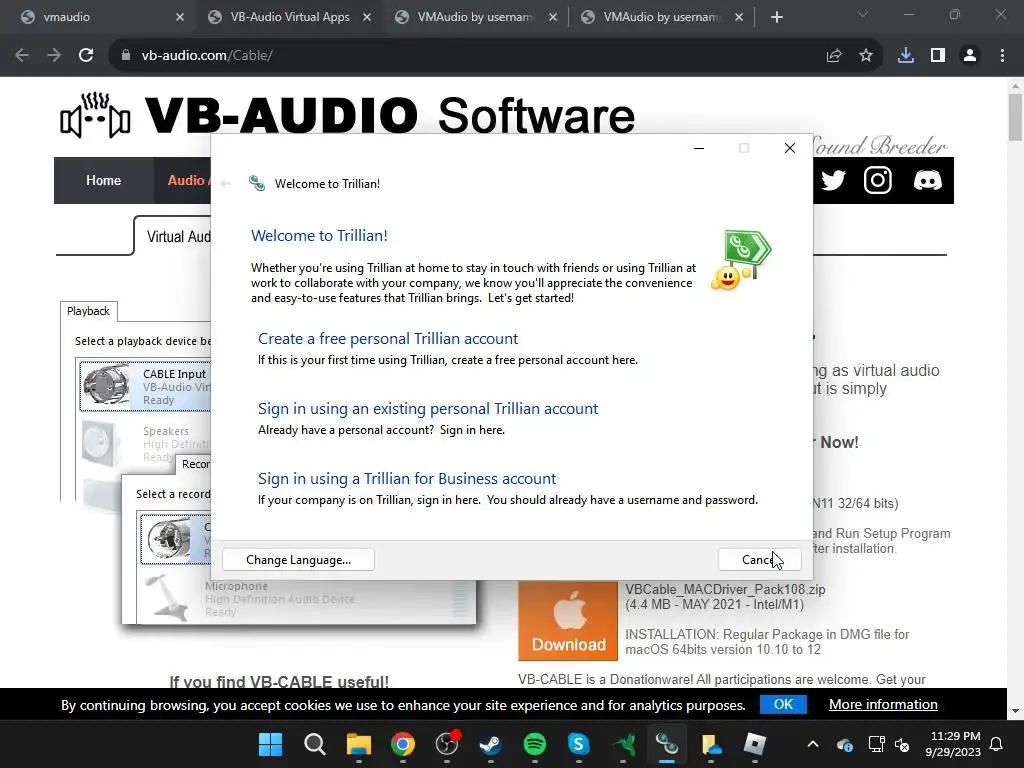Image resolution: width=1024 pixels, height=768 pixels.
Task: Go forward in Chrome
Action: pos(54,56)
